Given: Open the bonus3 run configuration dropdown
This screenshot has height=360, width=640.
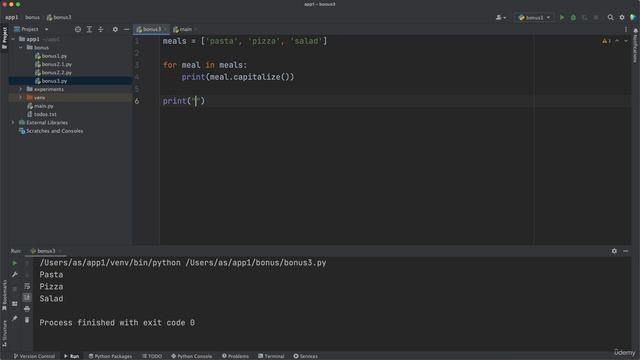Looking at the screenshot, I should pyautogui.click(x=534, y=18).
